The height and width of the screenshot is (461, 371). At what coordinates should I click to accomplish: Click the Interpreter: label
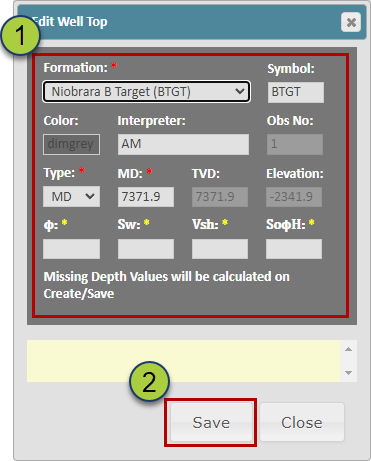pyautogui.click(x=151, y=121)
